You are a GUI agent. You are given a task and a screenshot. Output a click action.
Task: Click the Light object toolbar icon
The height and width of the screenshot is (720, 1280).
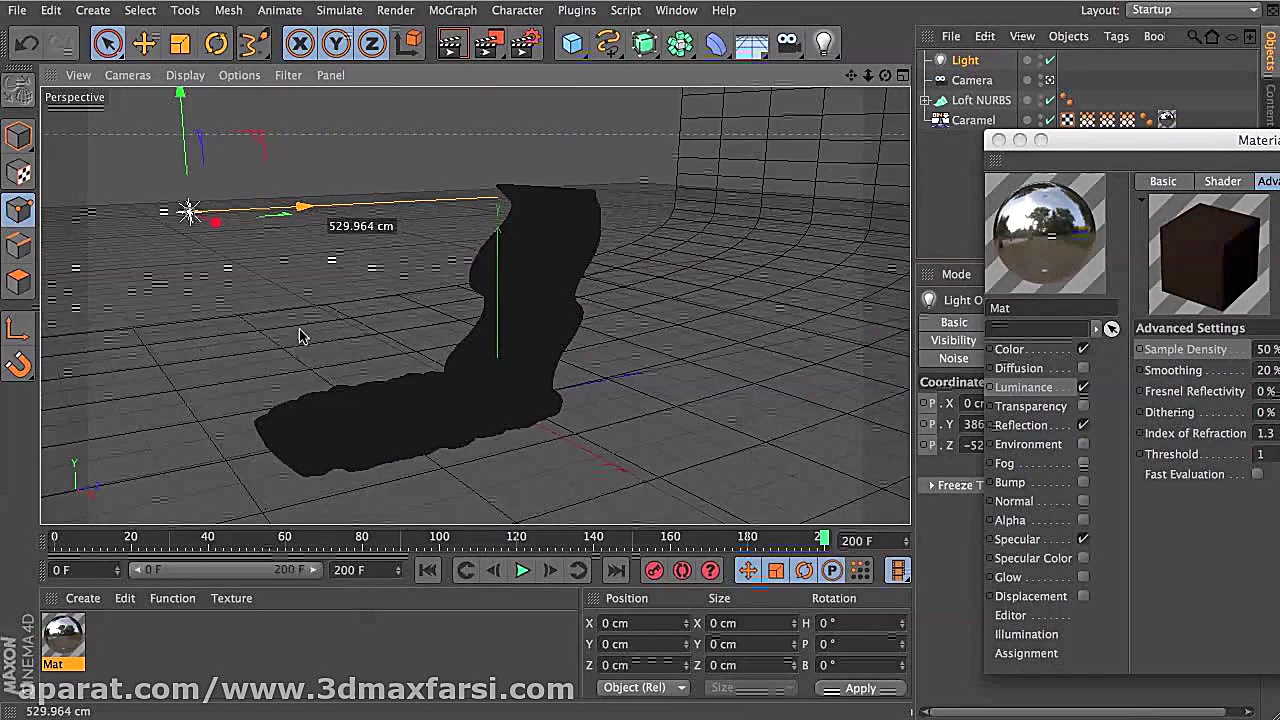pyautogui.click(x=824, y=43)
